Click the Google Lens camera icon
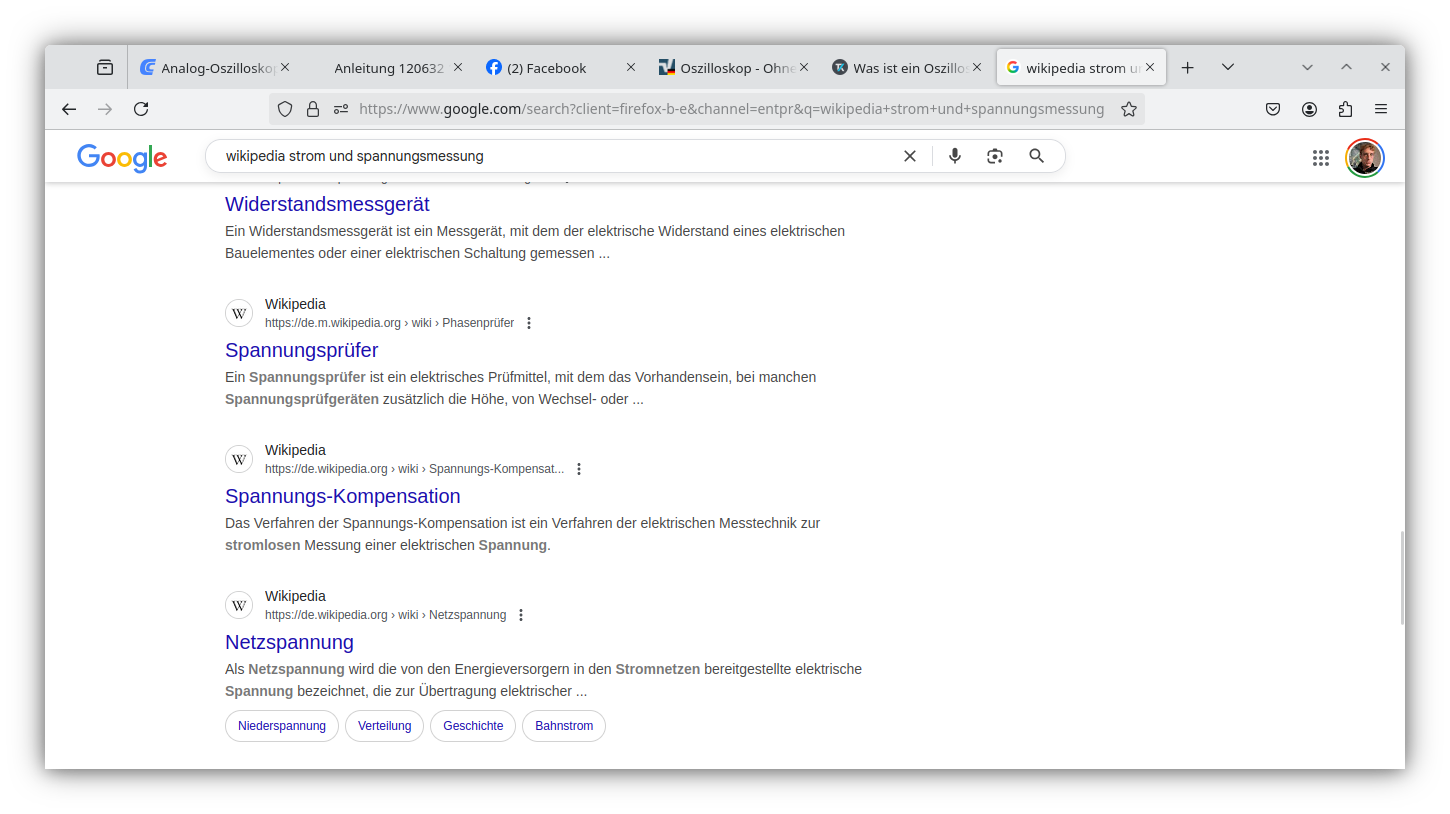 tap(994, 156)
